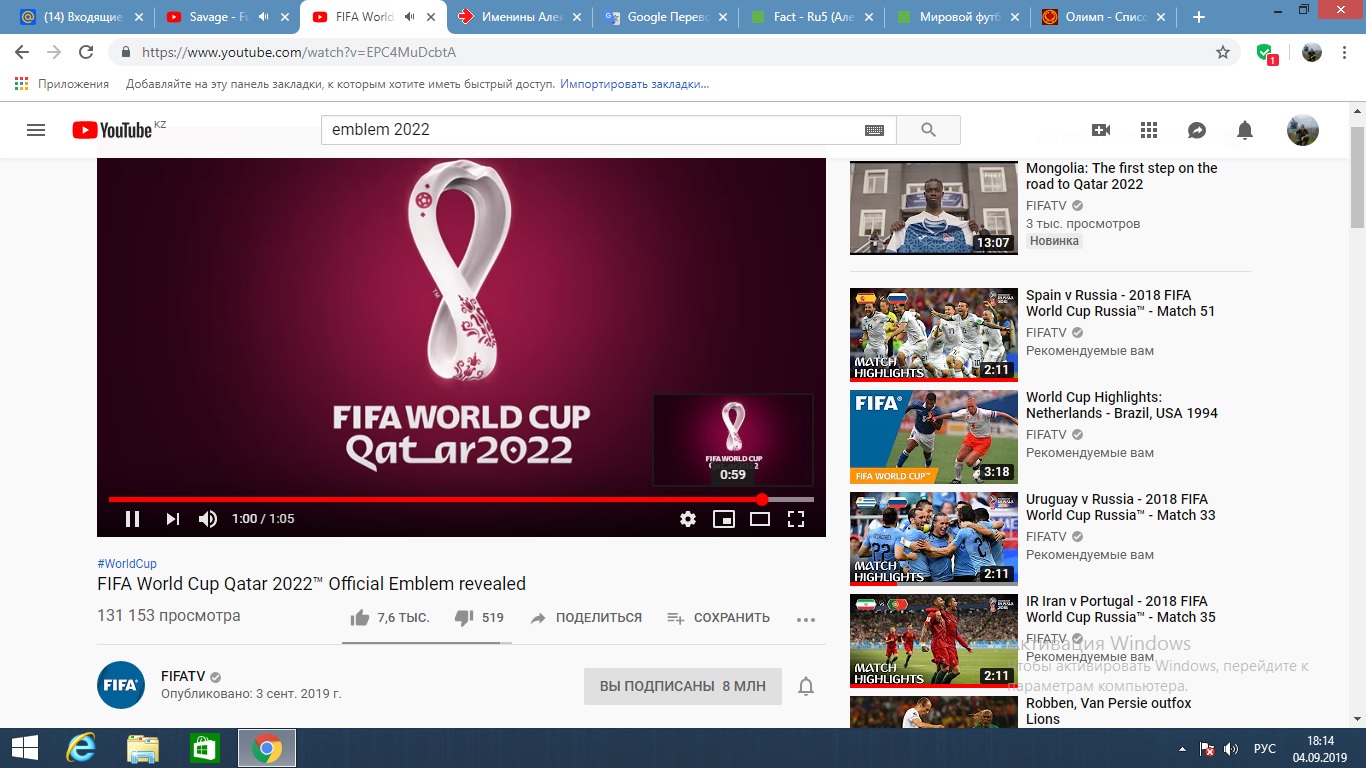This screenshot has height=768, width=1366.
Task: Go to YouTube home via logo
Action: [110, 130]
